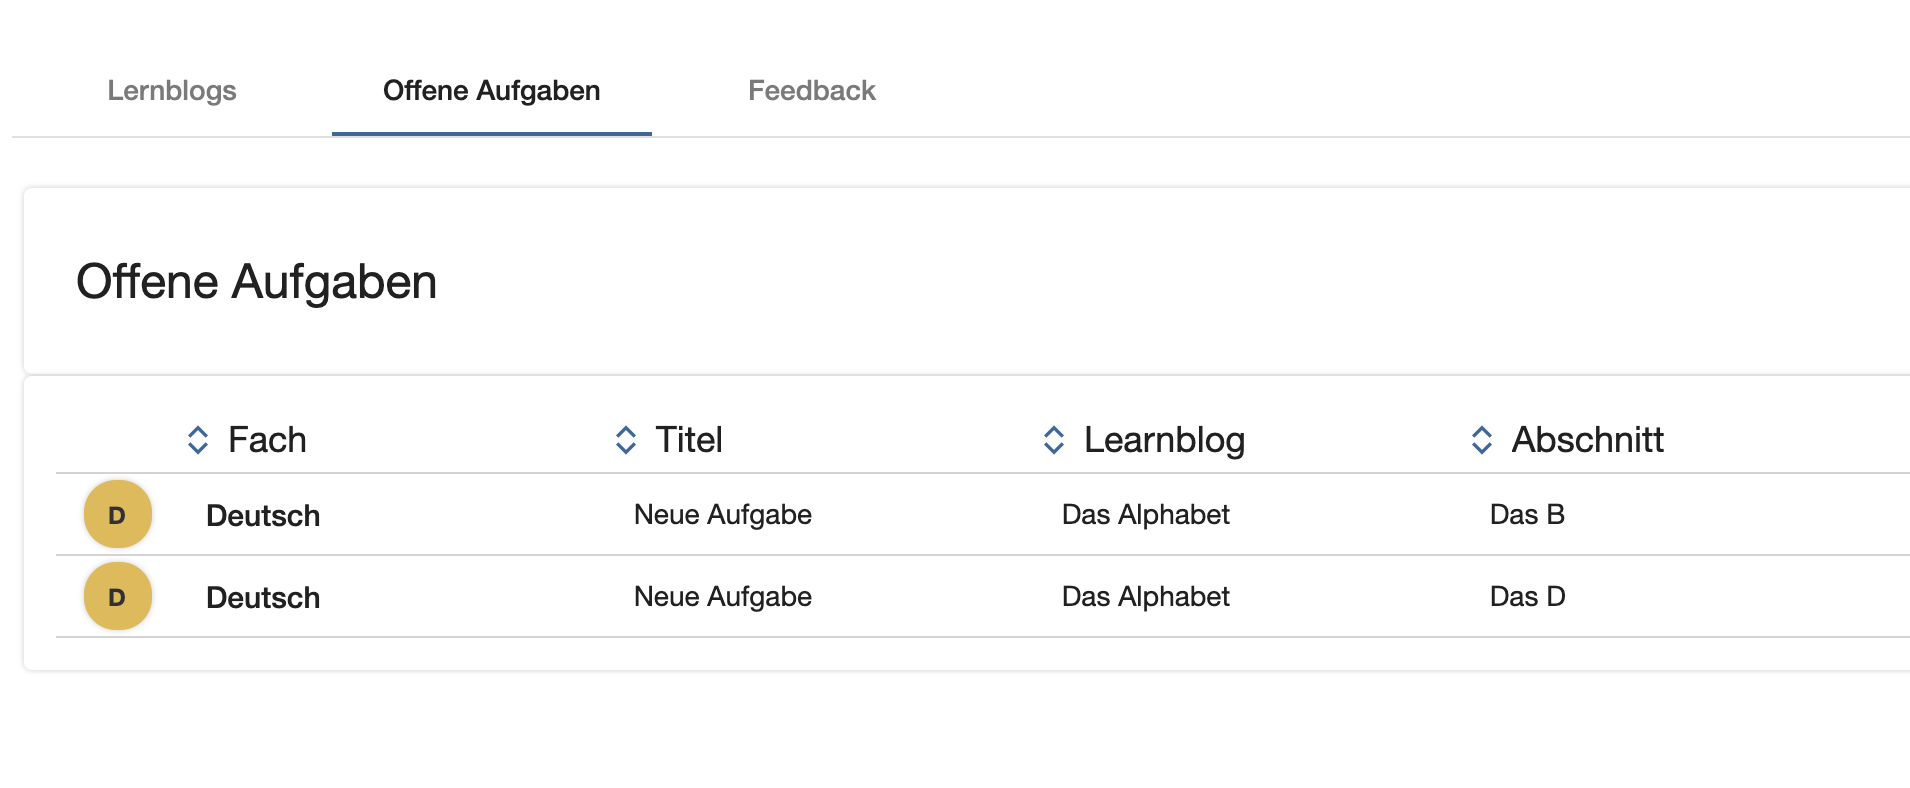1910x788 pixels.
Task: Click Deutsch subject in the first row
Action: (x=263, y=516)
